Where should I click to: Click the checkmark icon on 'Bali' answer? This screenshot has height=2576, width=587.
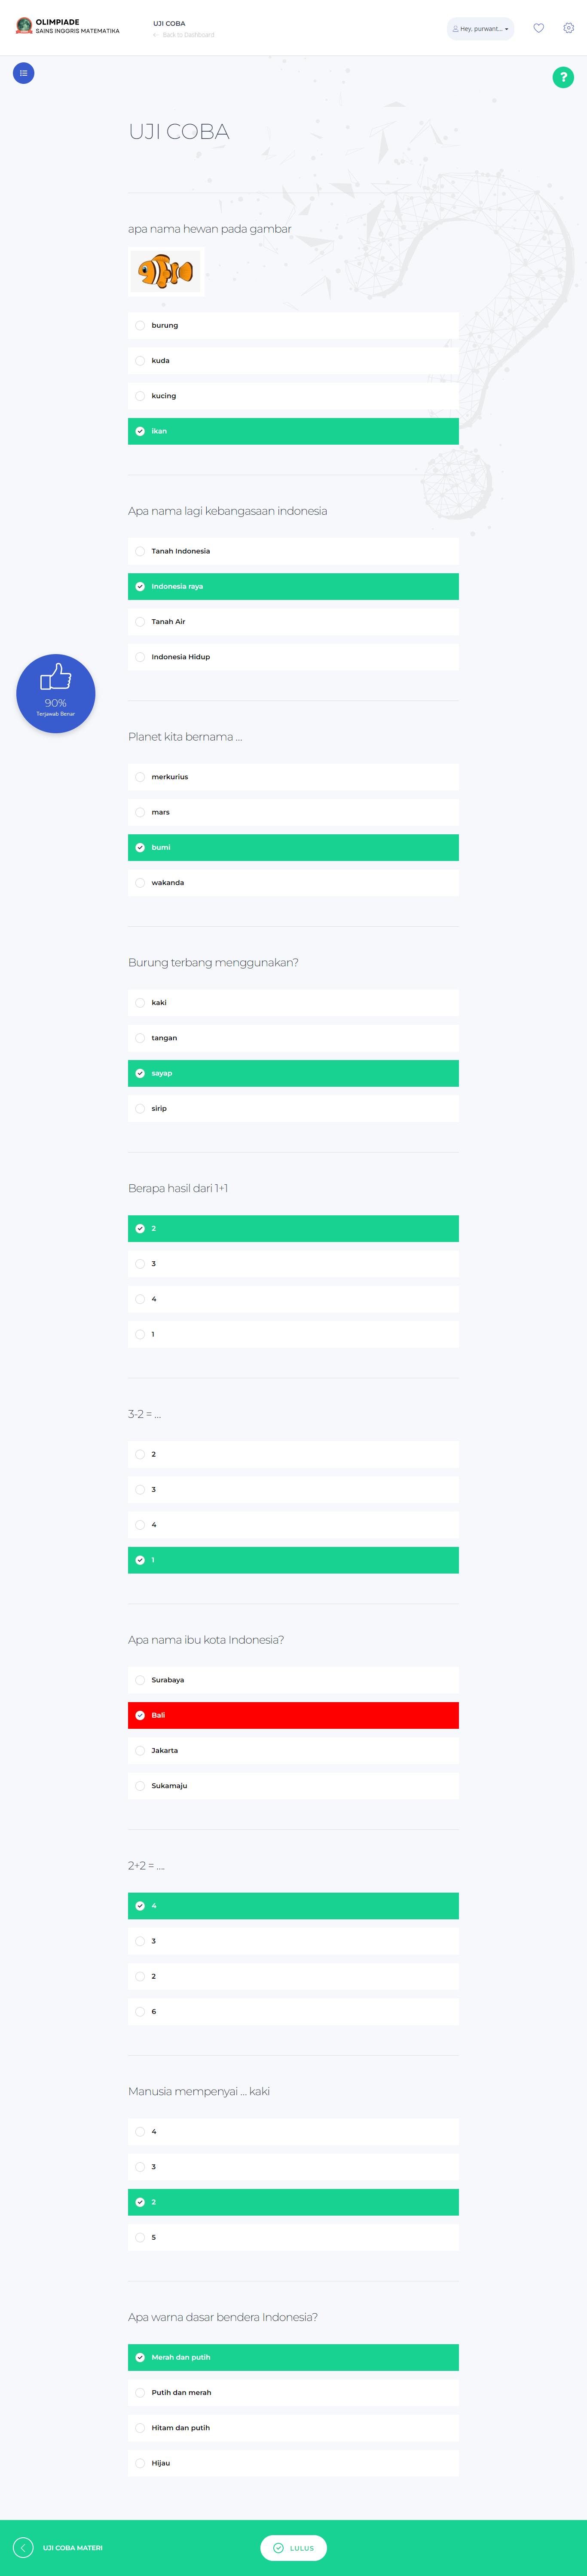point(140,1715)
